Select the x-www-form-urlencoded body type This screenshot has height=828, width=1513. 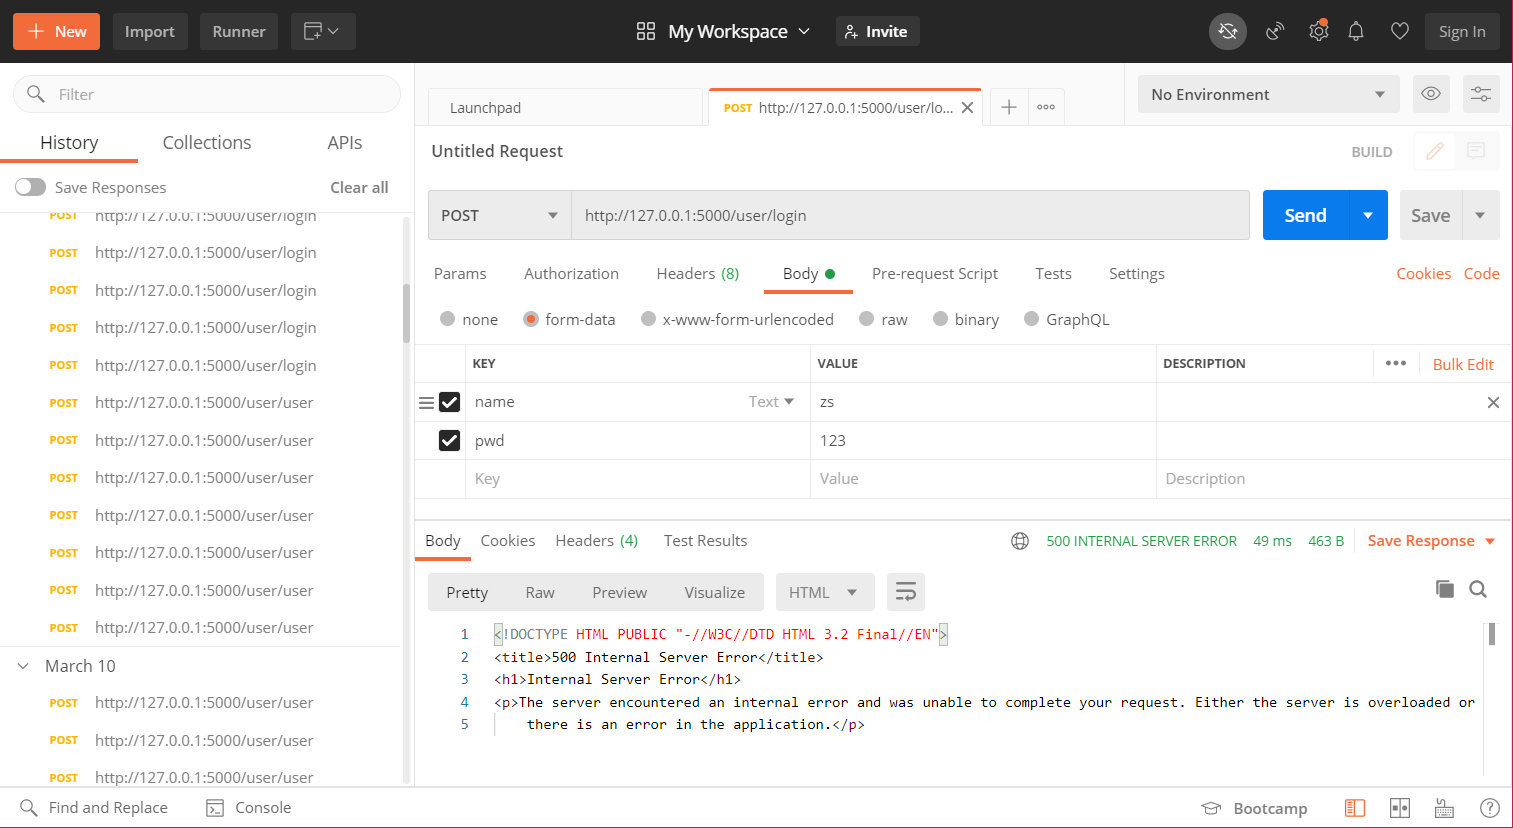(648, 319)
